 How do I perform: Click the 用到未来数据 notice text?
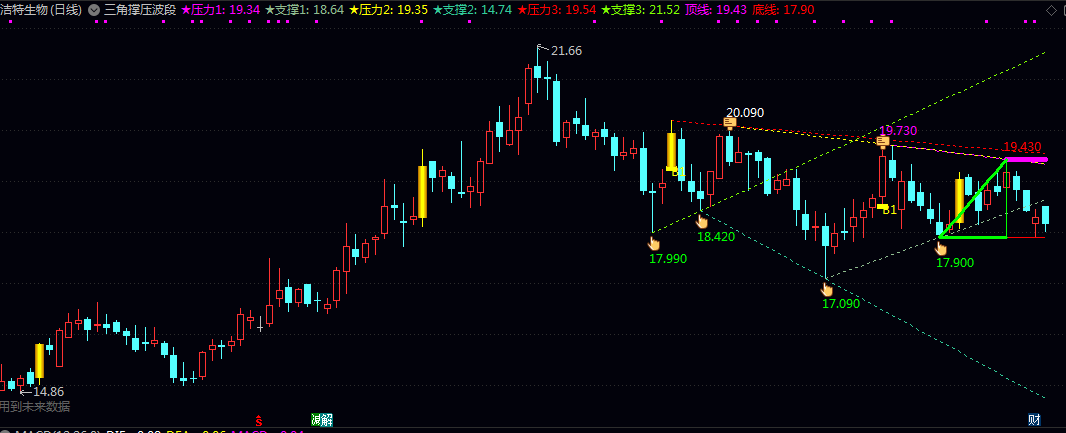pos(34,406)
